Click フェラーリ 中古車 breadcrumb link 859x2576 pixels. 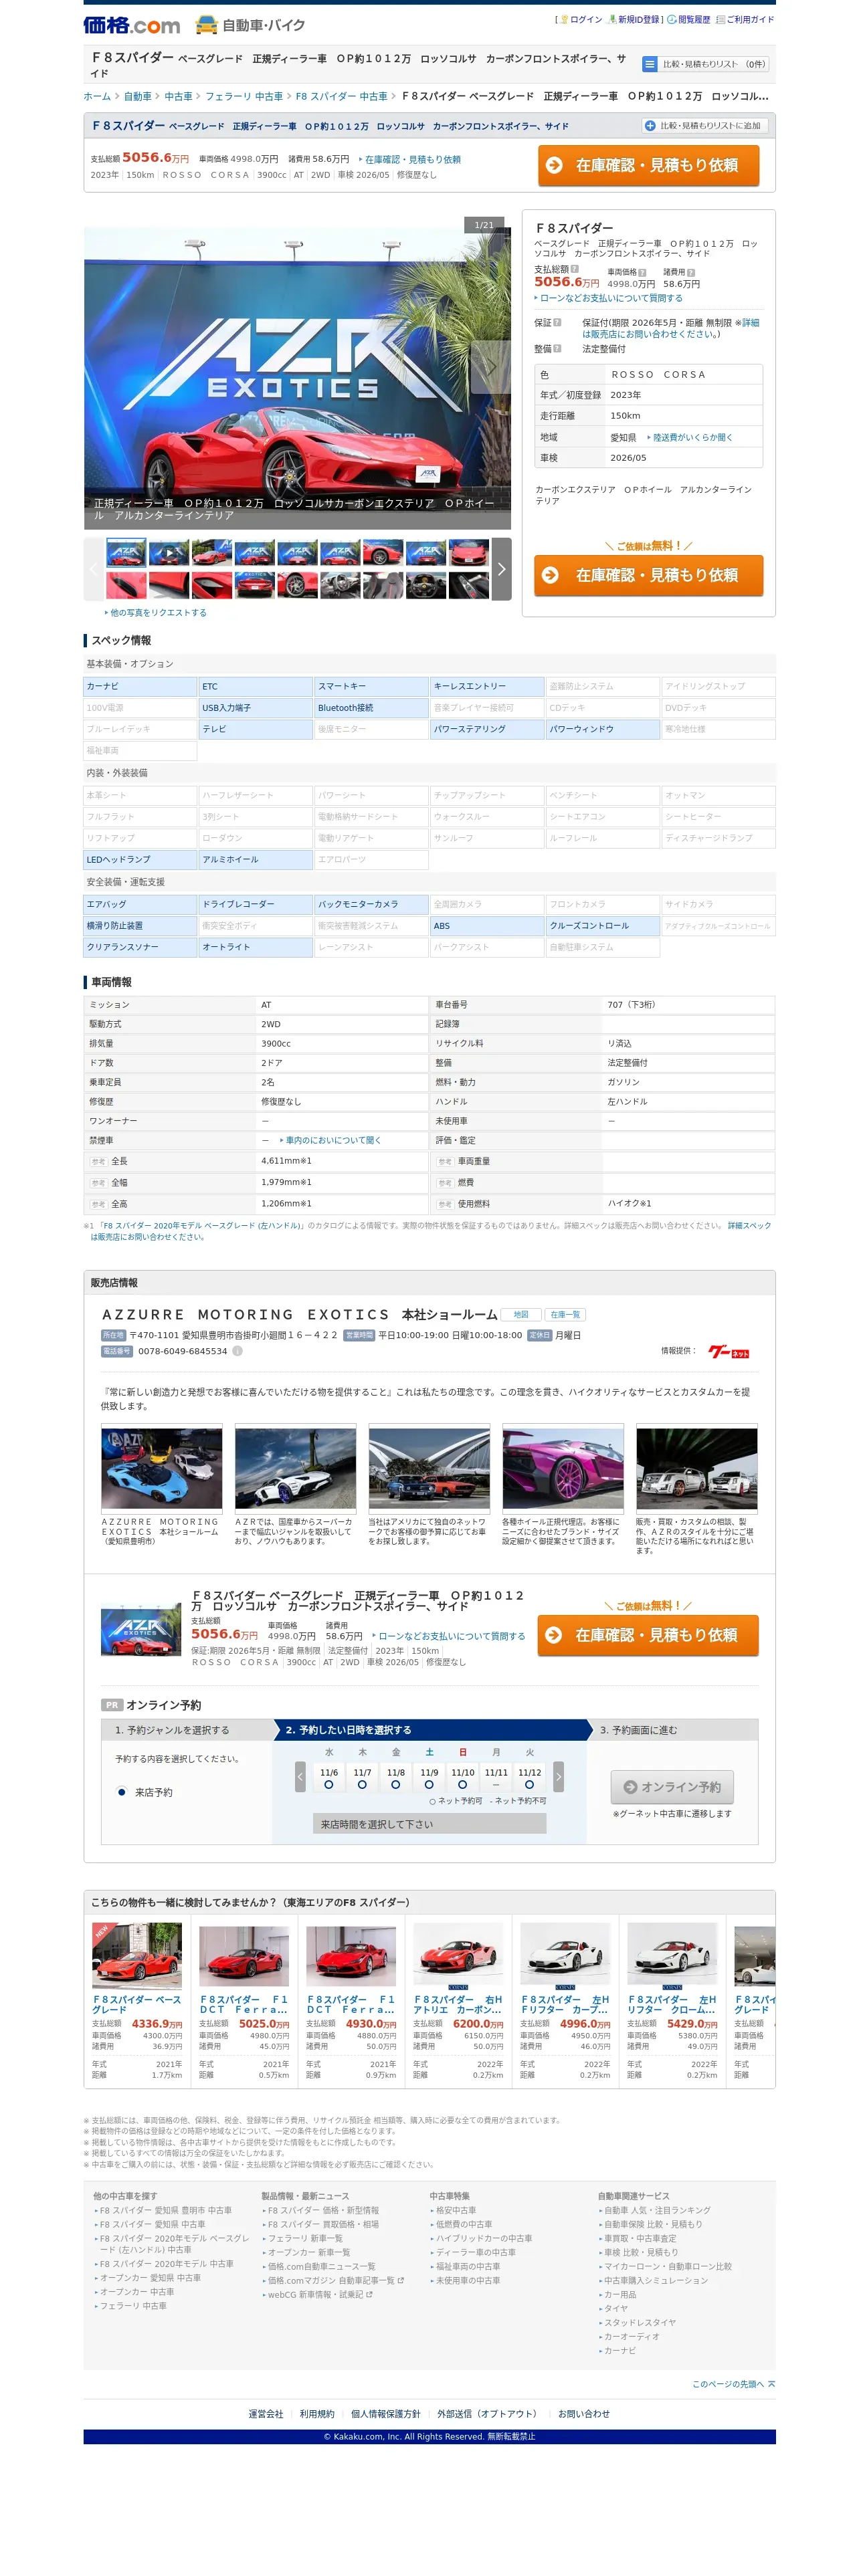click(244, 97)
